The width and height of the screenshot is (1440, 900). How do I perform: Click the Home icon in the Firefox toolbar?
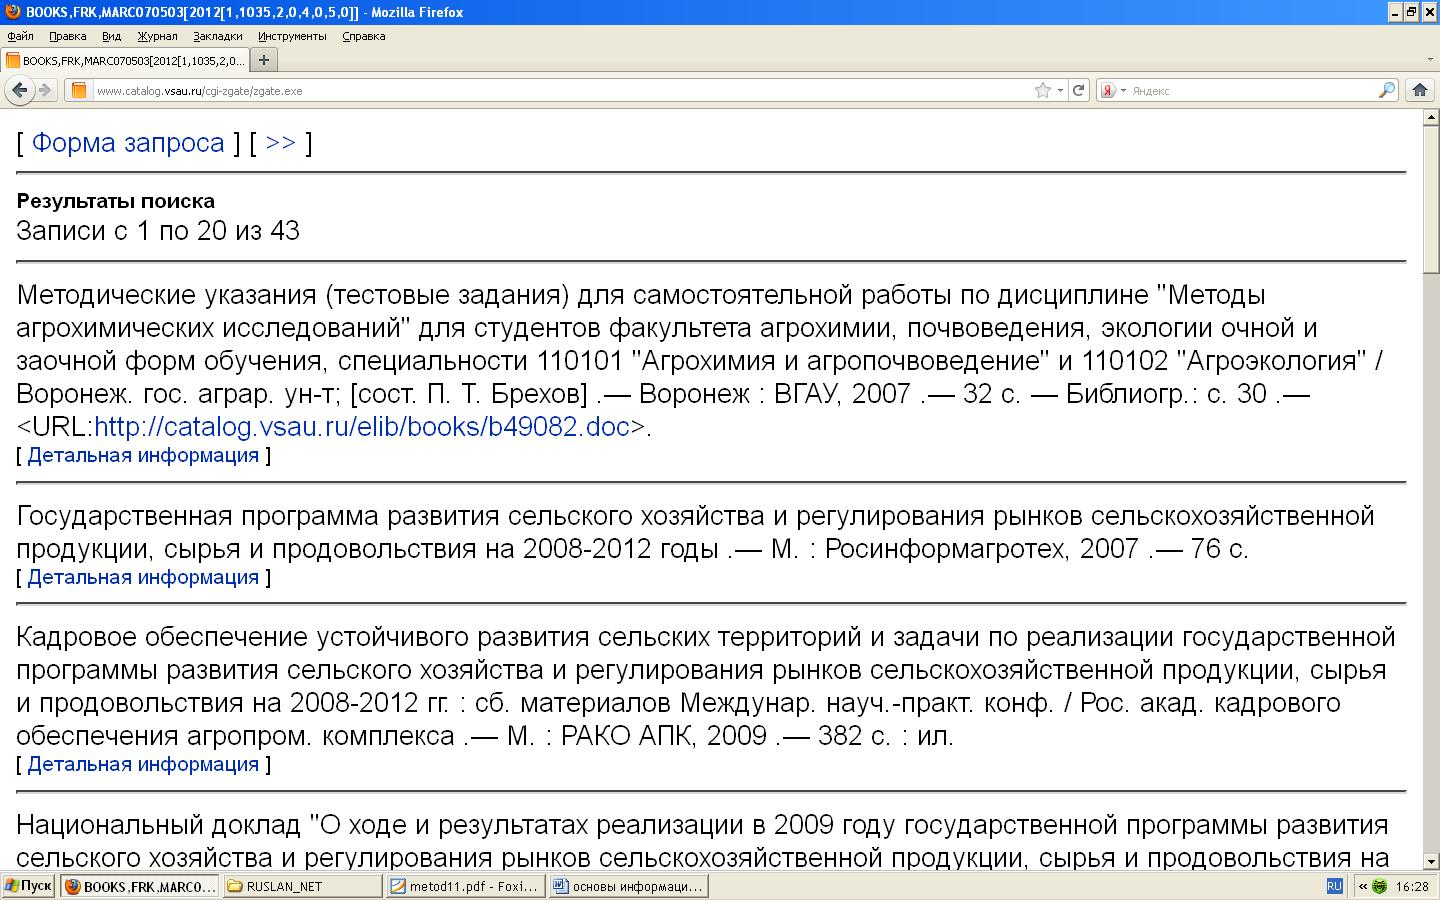[1419, 90]
